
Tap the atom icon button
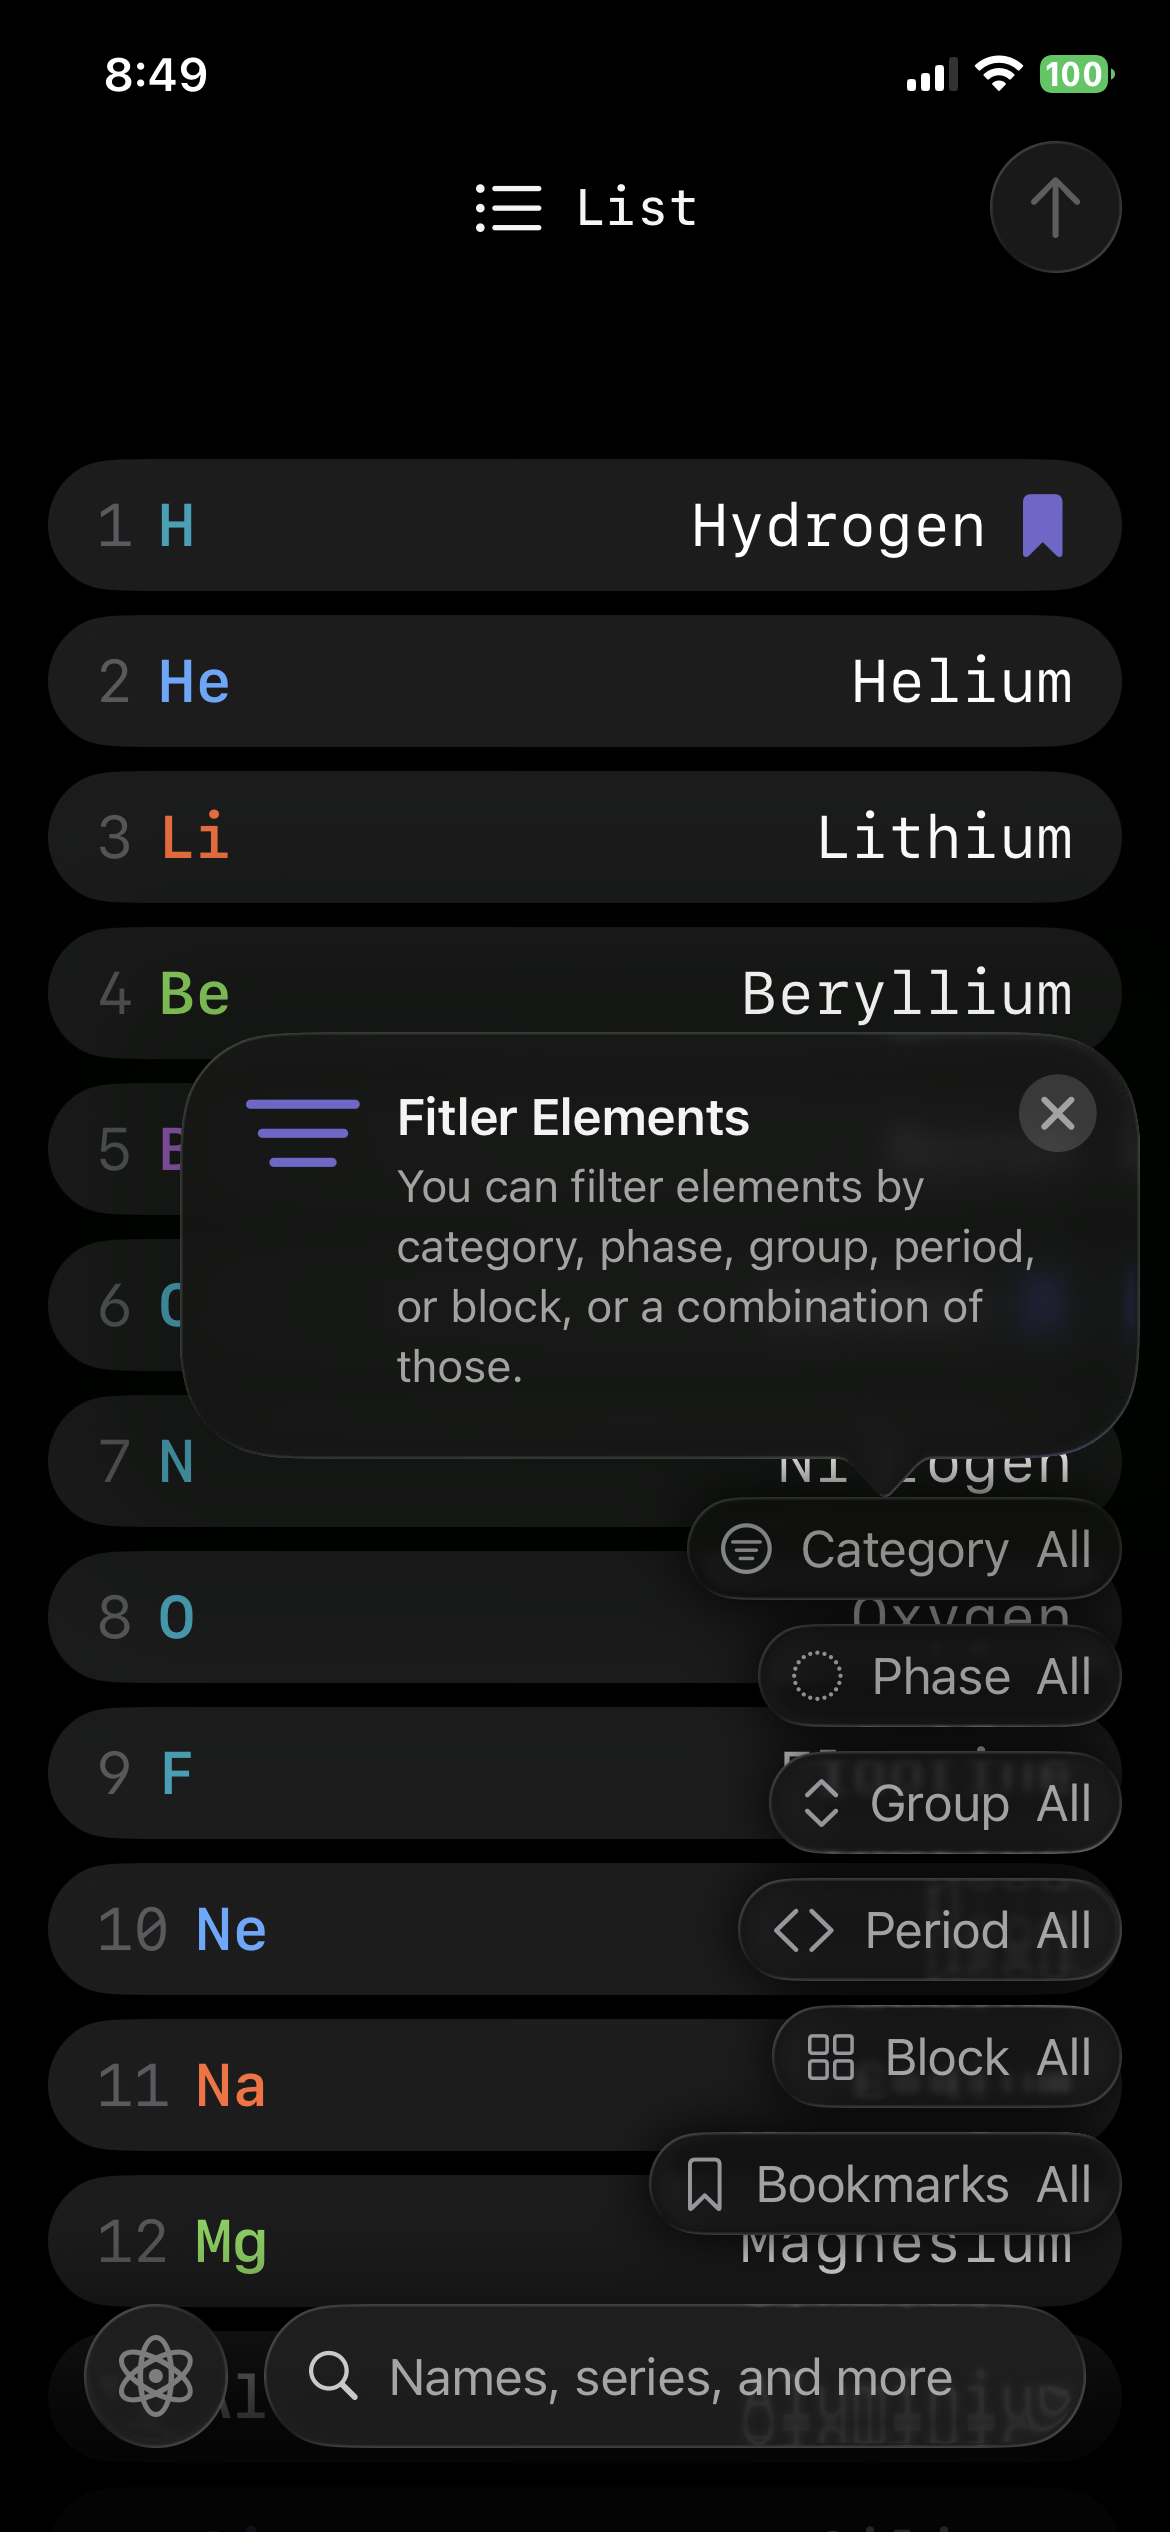click(x=156, y=2375)
